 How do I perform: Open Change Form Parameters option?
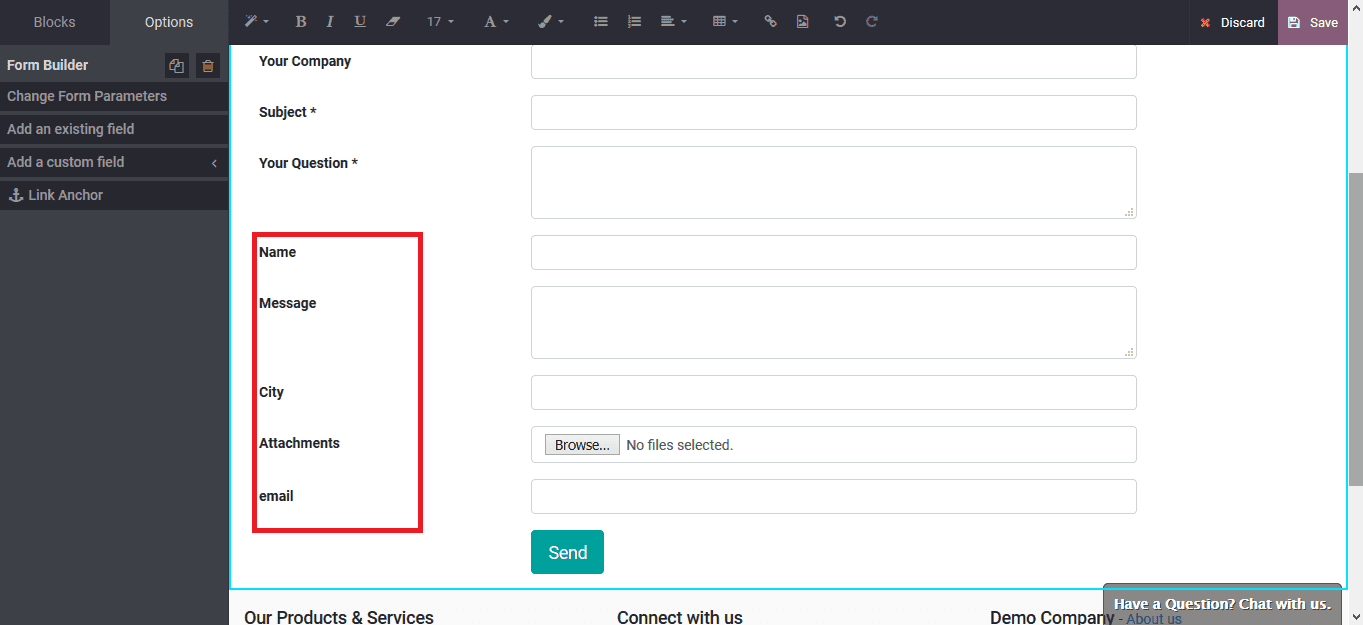[114, 97]
